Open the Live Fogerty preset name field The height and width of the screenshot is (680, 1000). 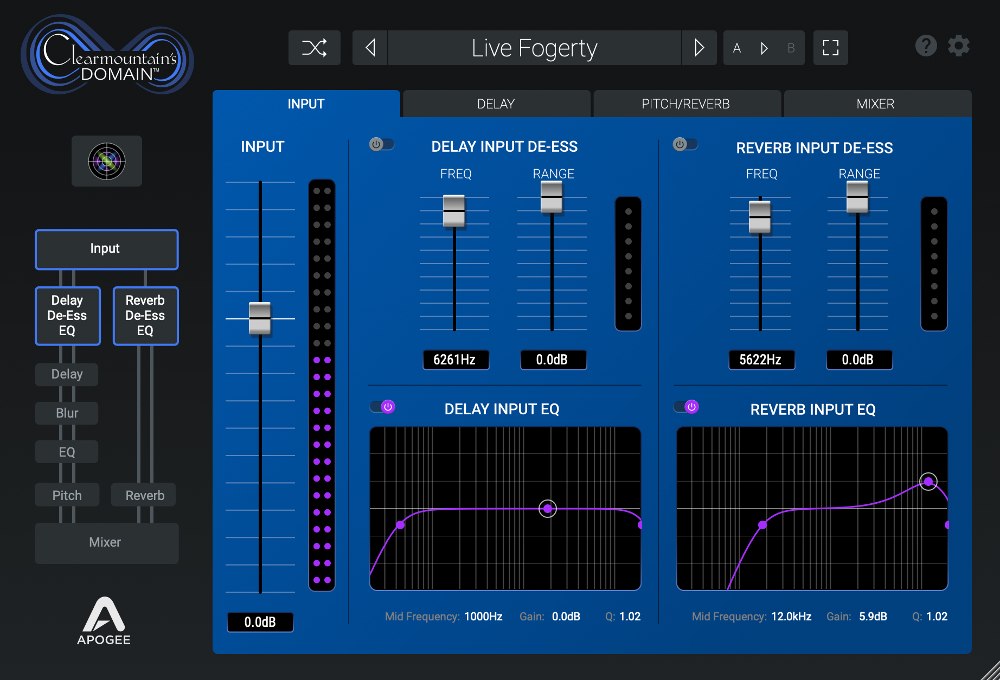(x=534, y=47)
